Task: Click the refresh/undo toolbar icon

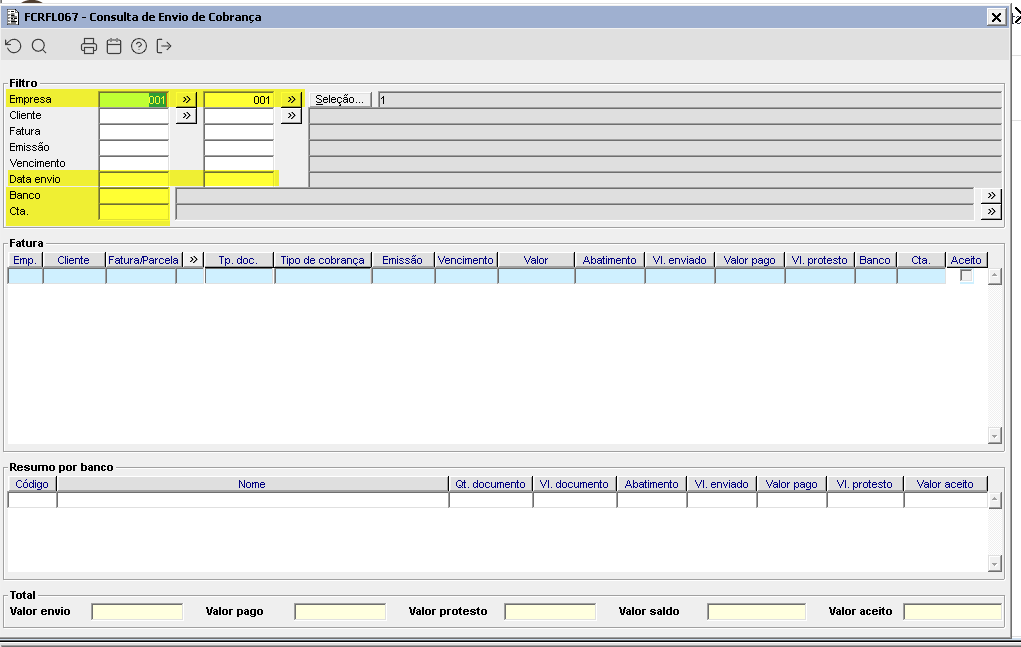Action: pos(14,46)
